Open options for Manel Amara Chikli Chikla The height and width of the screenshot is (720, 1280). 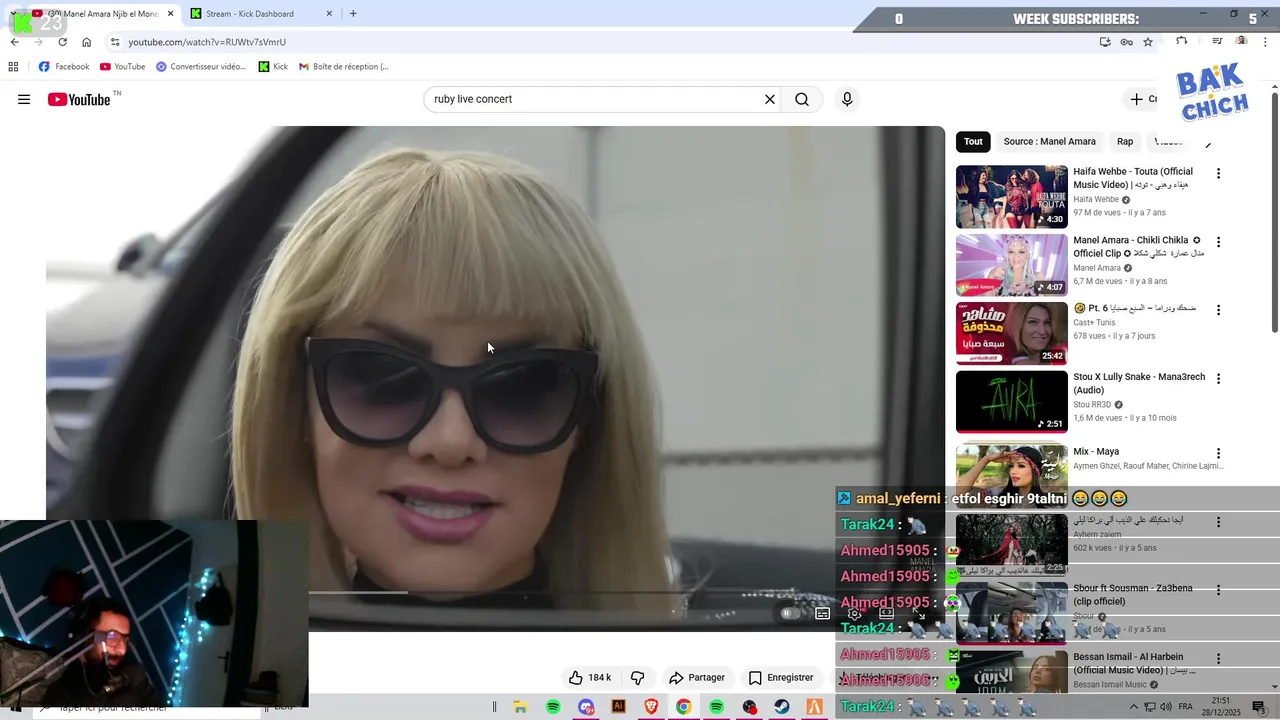coord(1218,242)
